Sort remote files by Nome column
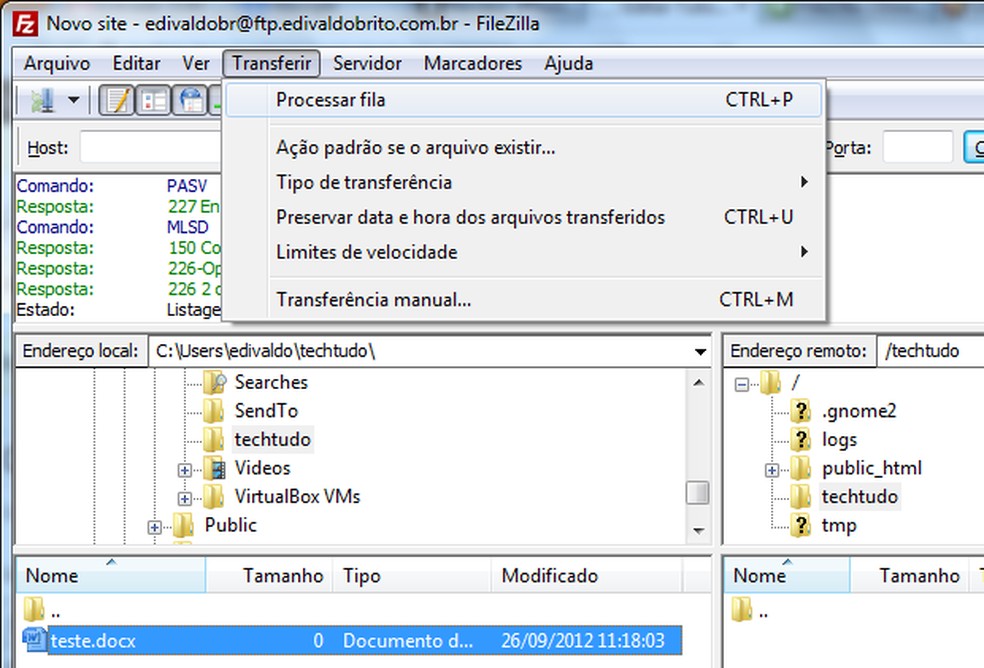984x668 pixels. [787, 575]
